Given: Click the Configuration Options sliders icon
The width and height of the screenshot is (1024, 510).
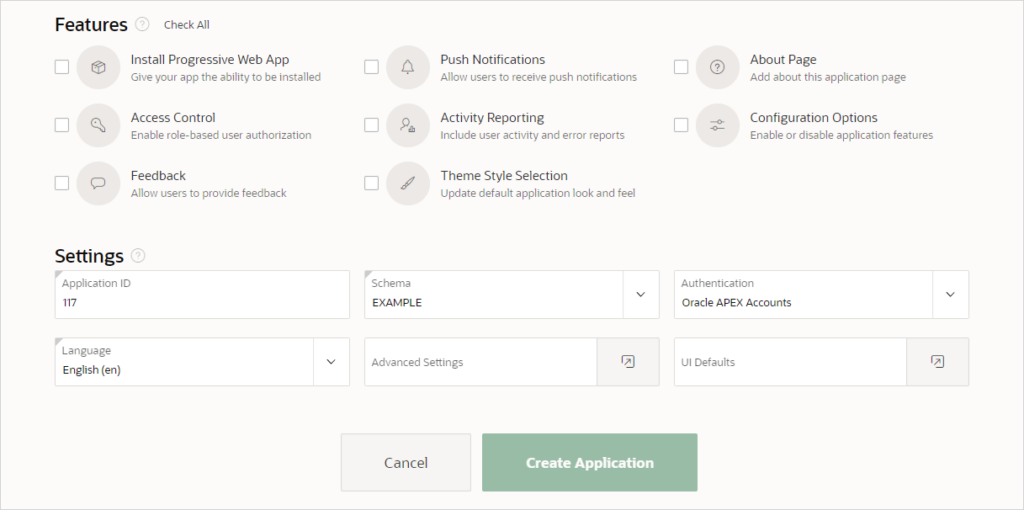Looking at the screenshot, I should [718, 125].
